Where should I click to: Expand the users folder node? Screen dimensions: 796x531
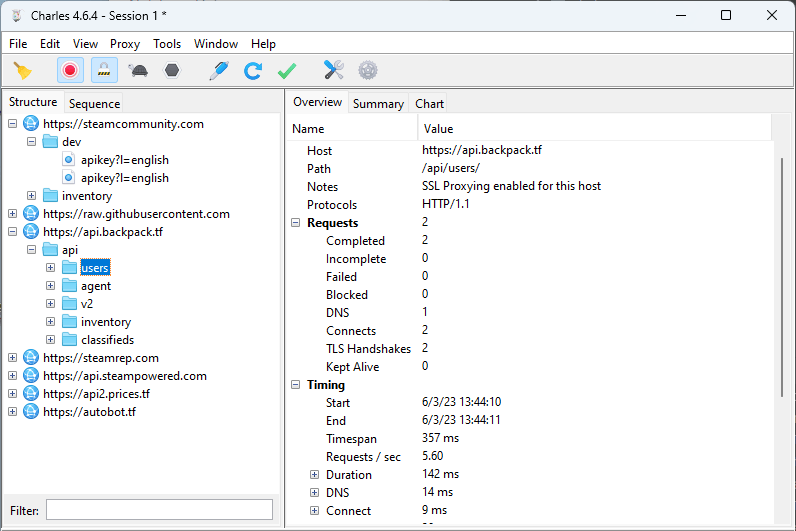50,267
